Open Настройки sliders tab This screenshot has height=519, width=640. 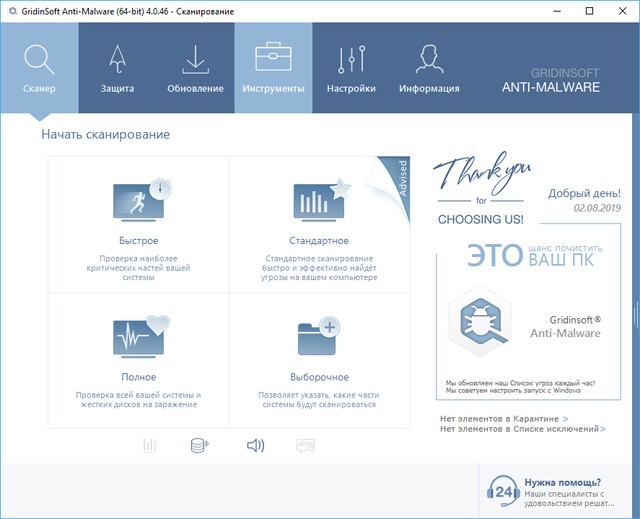click(351, 68)
